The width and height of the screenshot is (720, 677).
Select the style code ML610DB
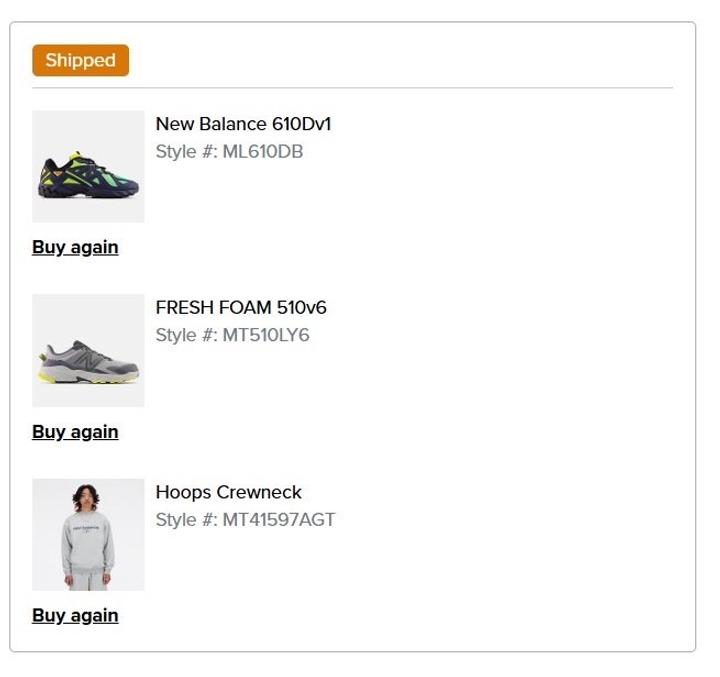click(x=263, y=152)
